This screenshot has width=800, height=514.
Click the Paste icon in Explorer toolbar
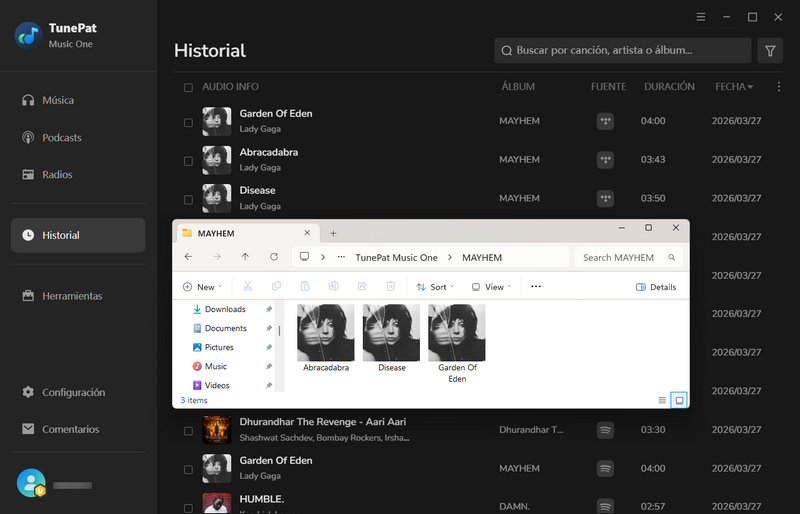click(x=305, y=286)
